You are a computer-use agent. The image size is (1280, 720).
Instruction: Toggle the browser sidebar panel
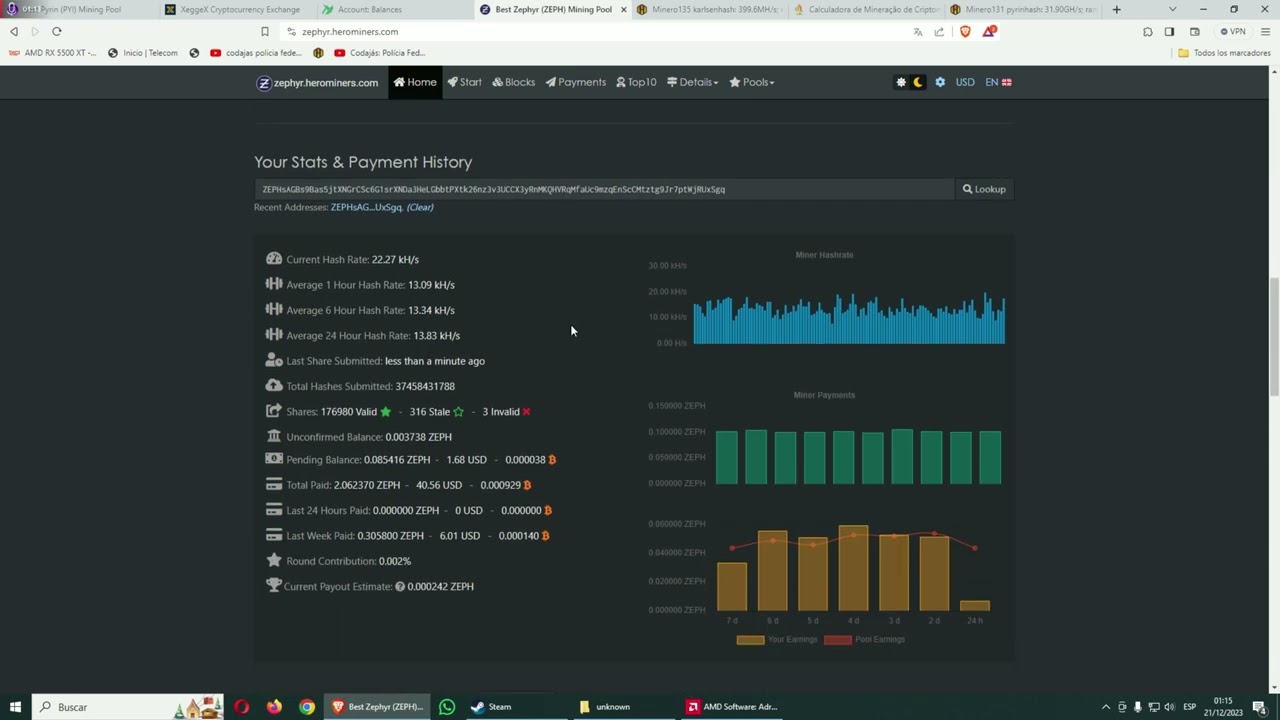coord(1169,32)
